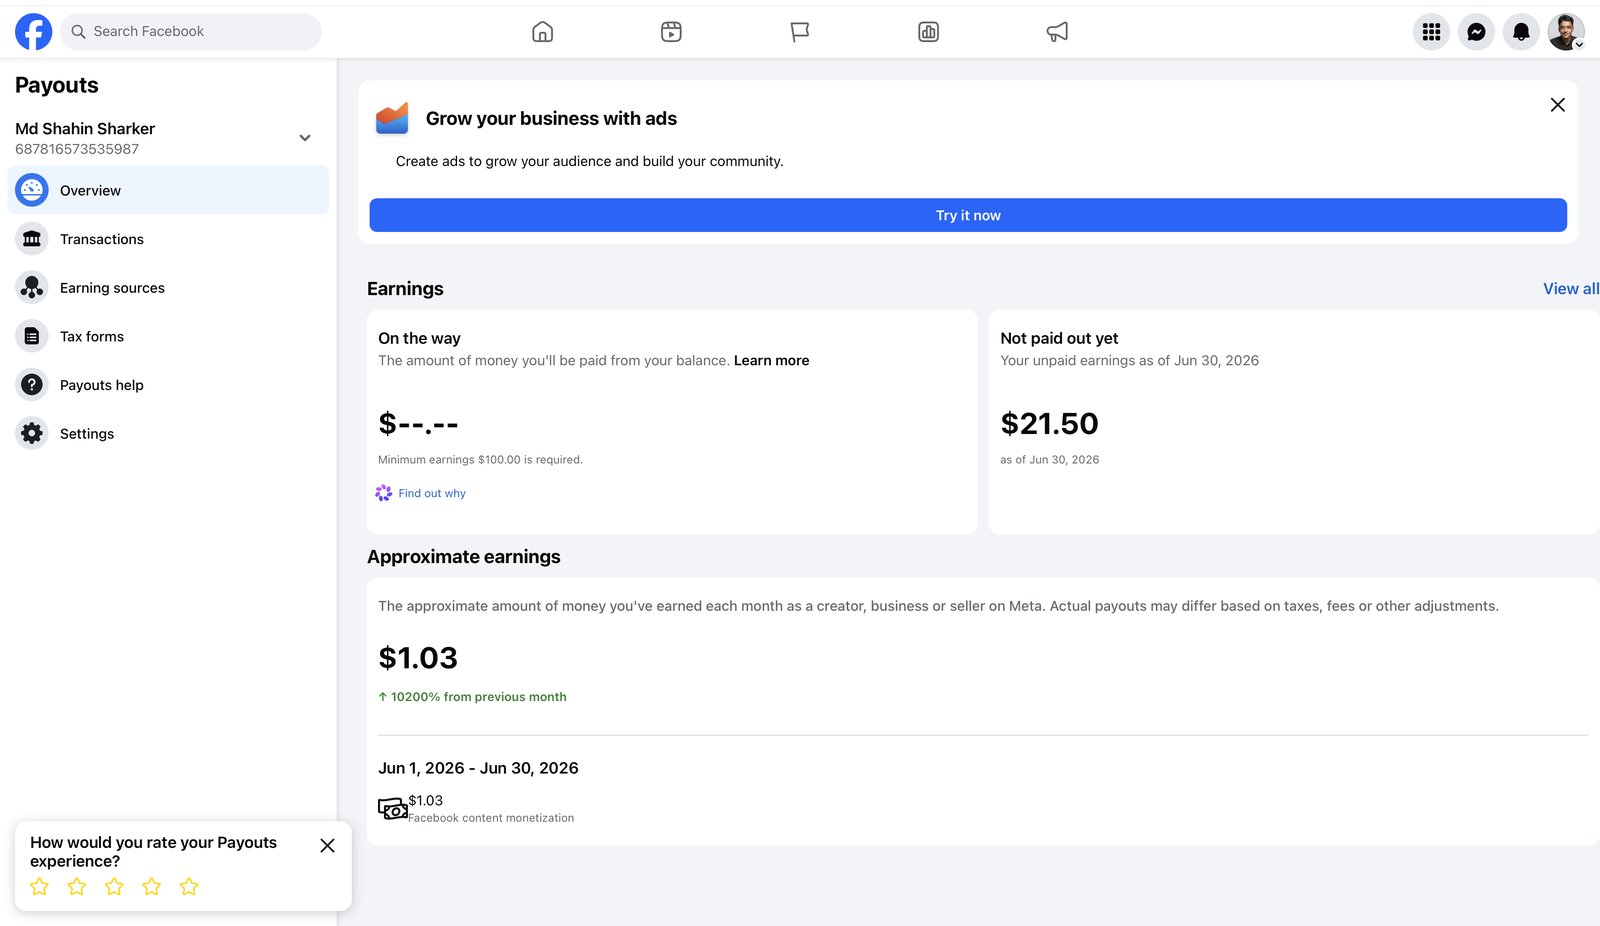Open Tax forms in the sidebar
This screenshot has width=1600, height=926.
pos(168,336)
